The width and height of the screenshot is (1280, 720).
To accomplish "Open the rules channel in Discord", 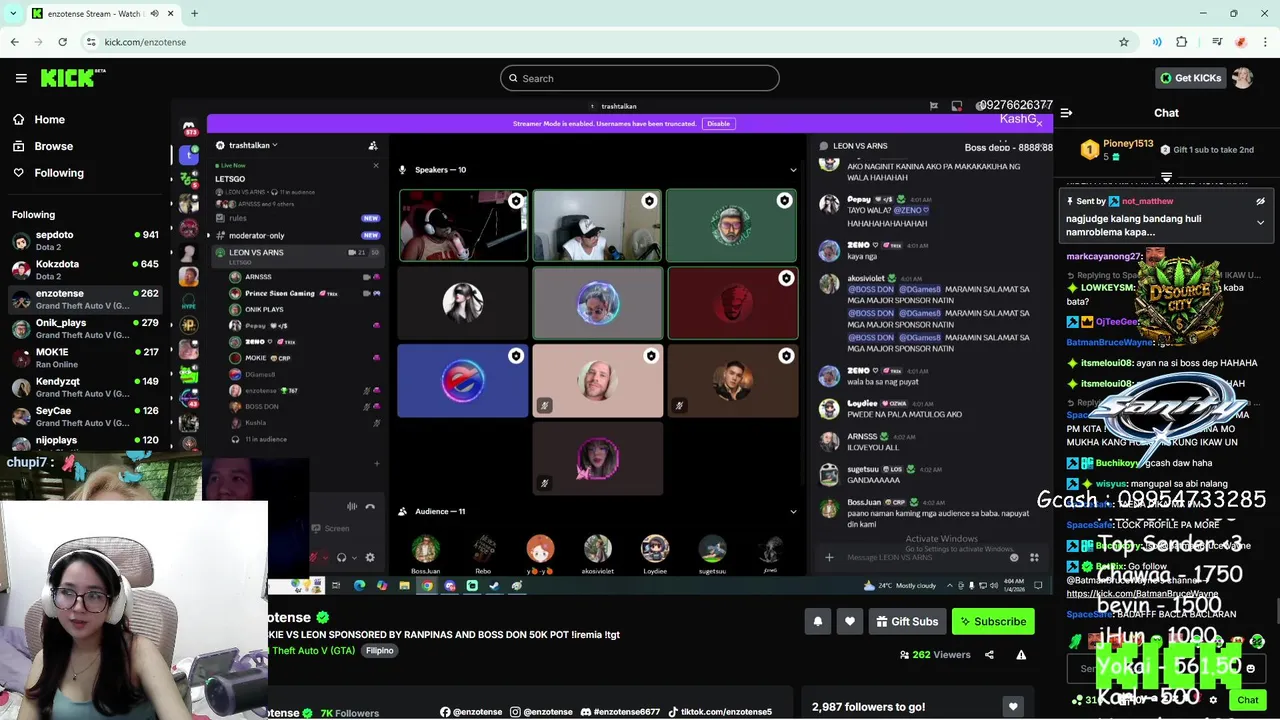I will 296,218.
